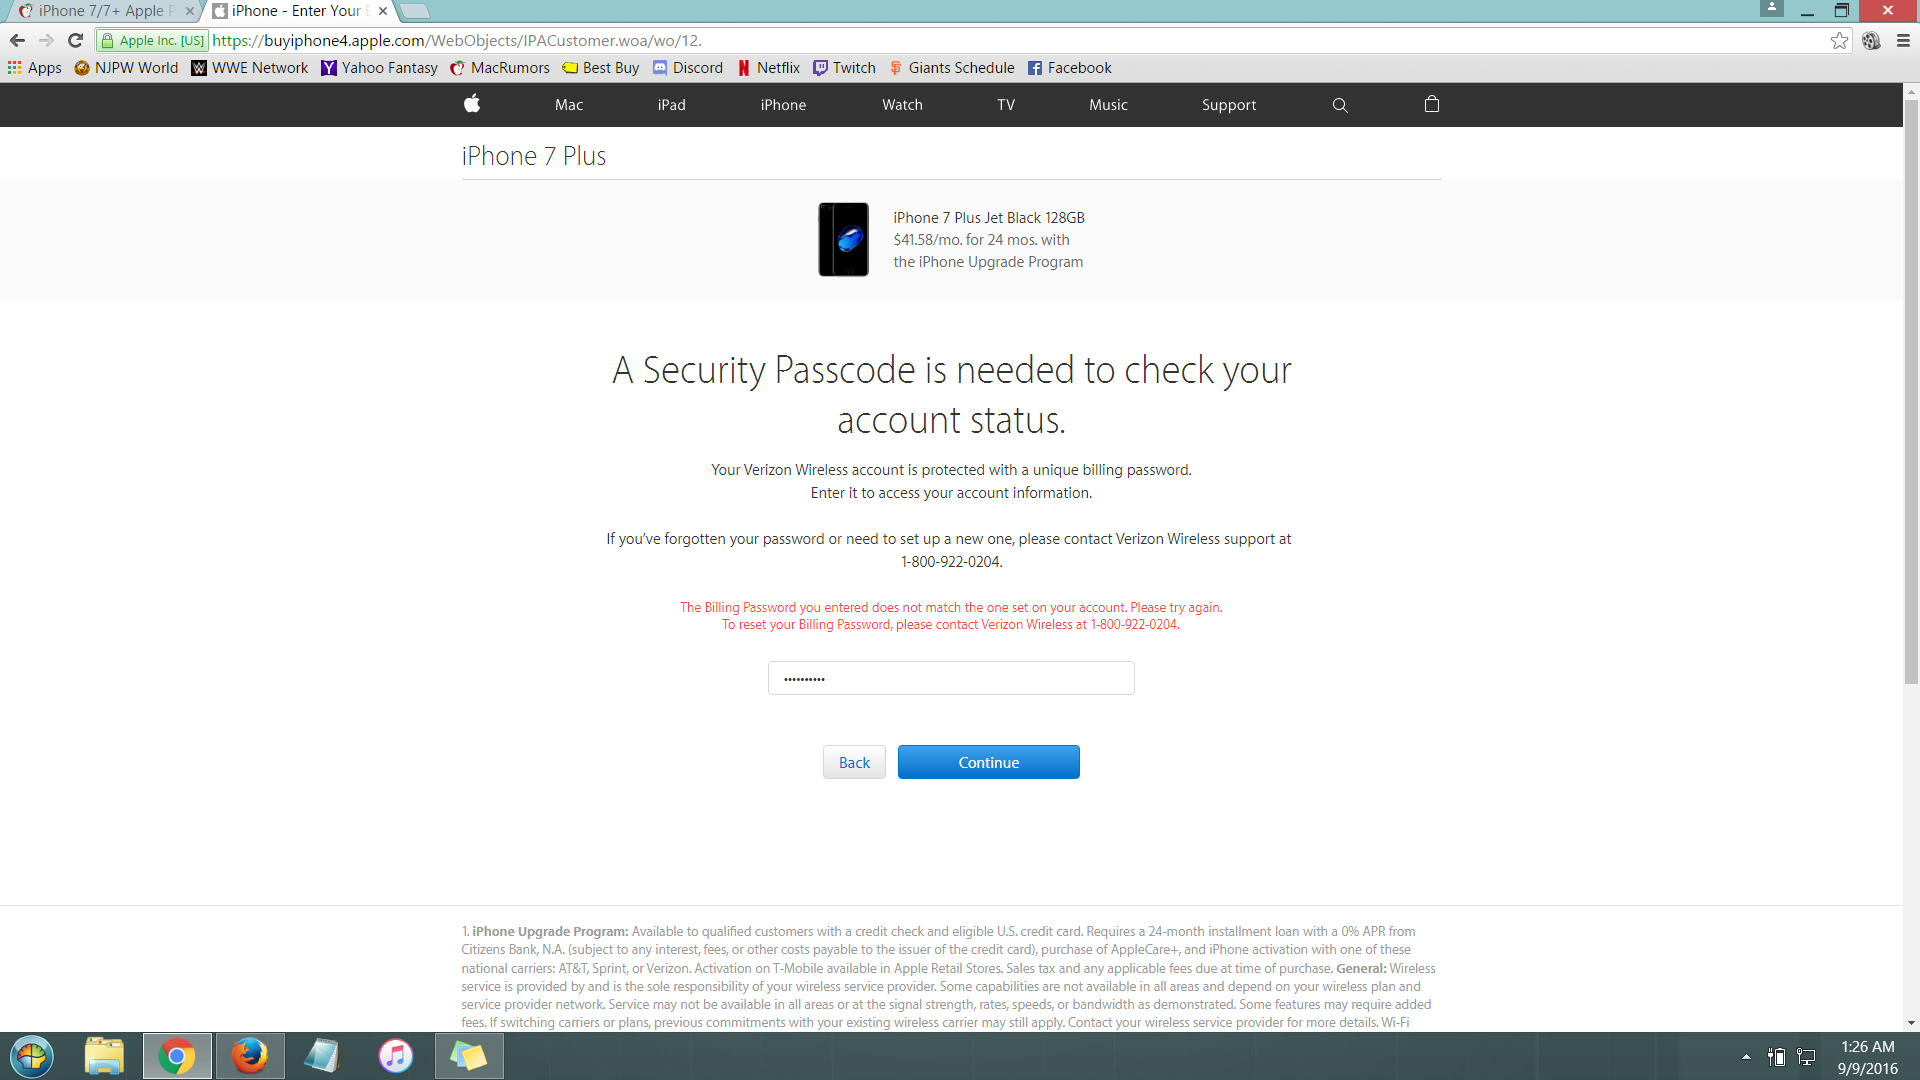
Task: Launch Firefox from the taskbar
Action: pyautogui.click(x=249, y=1056)
